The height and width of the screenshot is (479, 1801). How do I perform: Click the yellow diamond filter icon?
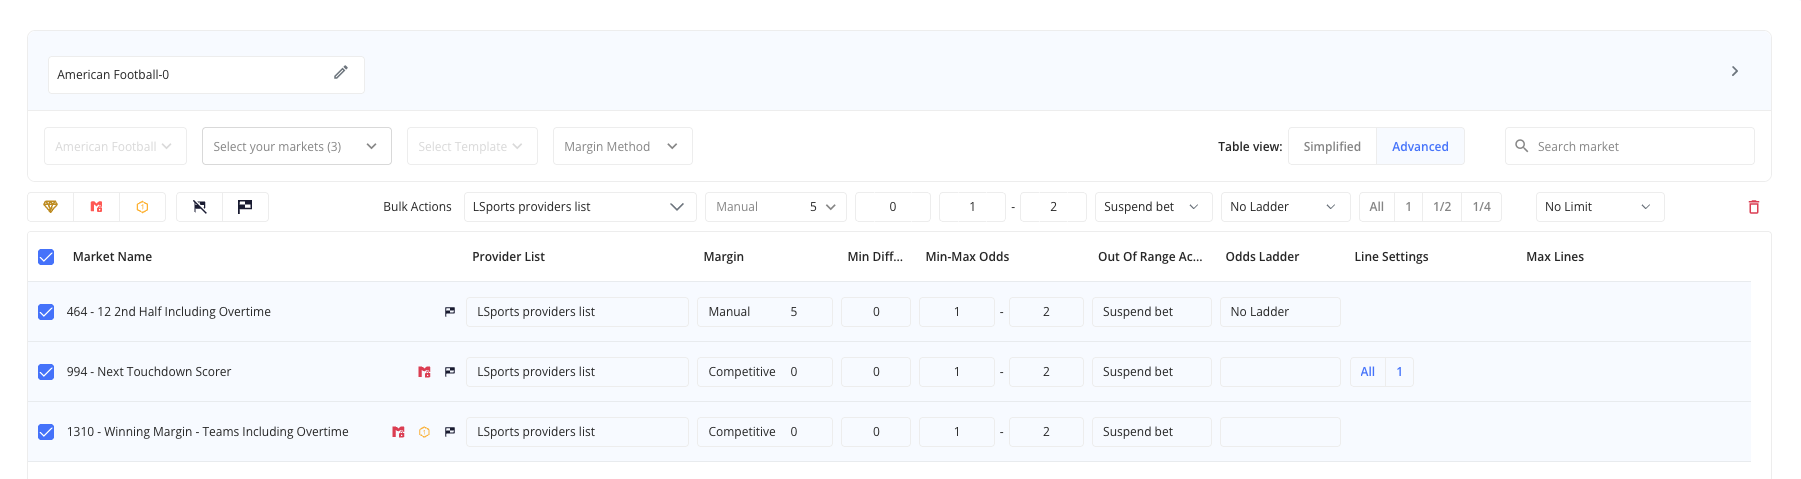click(x=50, y=207)
